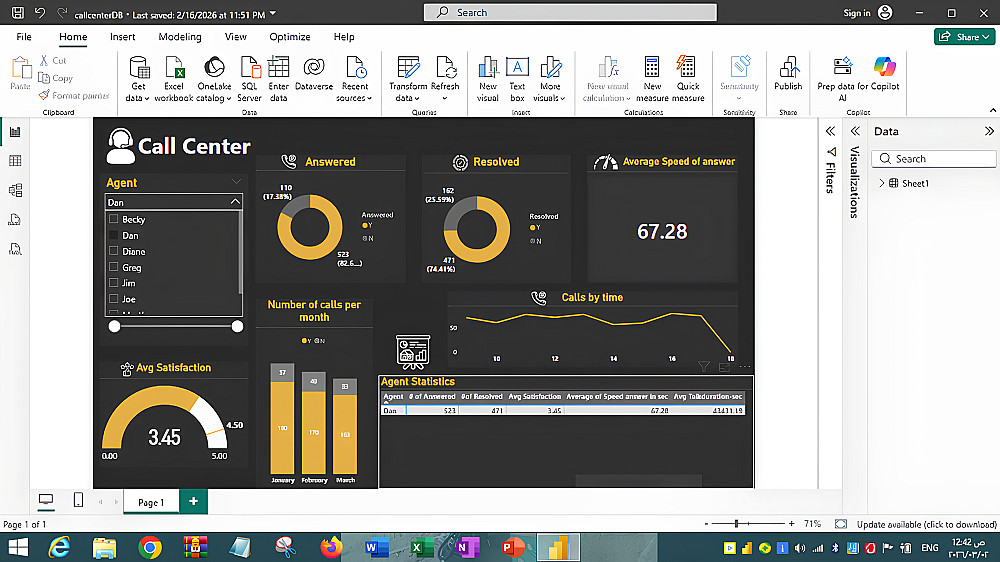Click Update available download link
Screen dimensions: 1000x562
[x=926, y=524]
